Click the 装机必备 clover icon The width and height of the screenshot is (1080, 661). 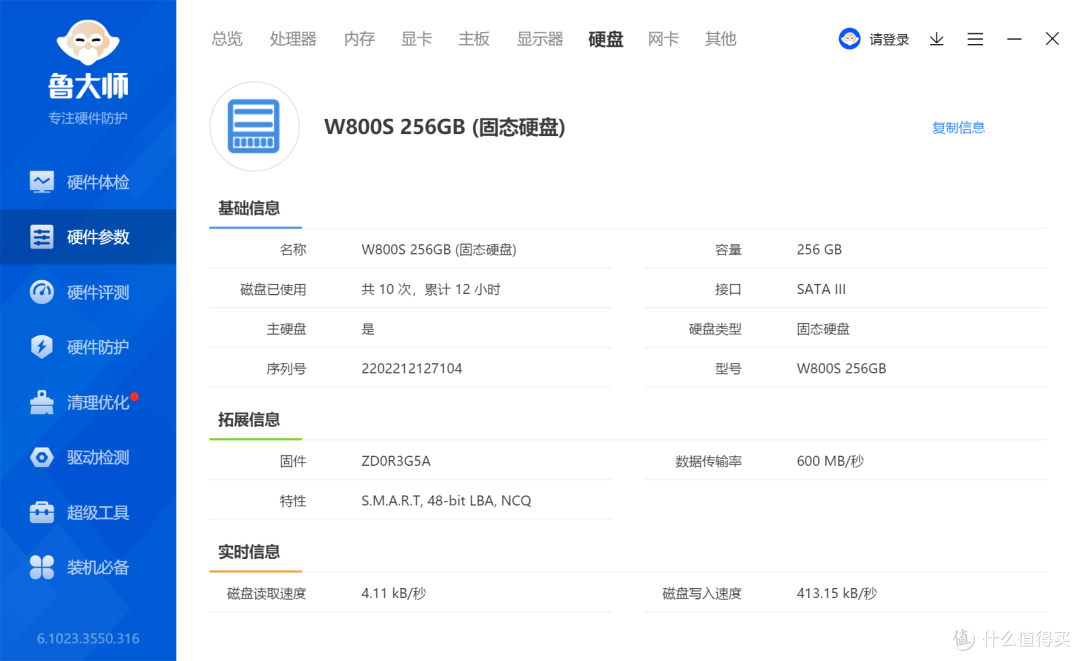[x=41, y=567]
